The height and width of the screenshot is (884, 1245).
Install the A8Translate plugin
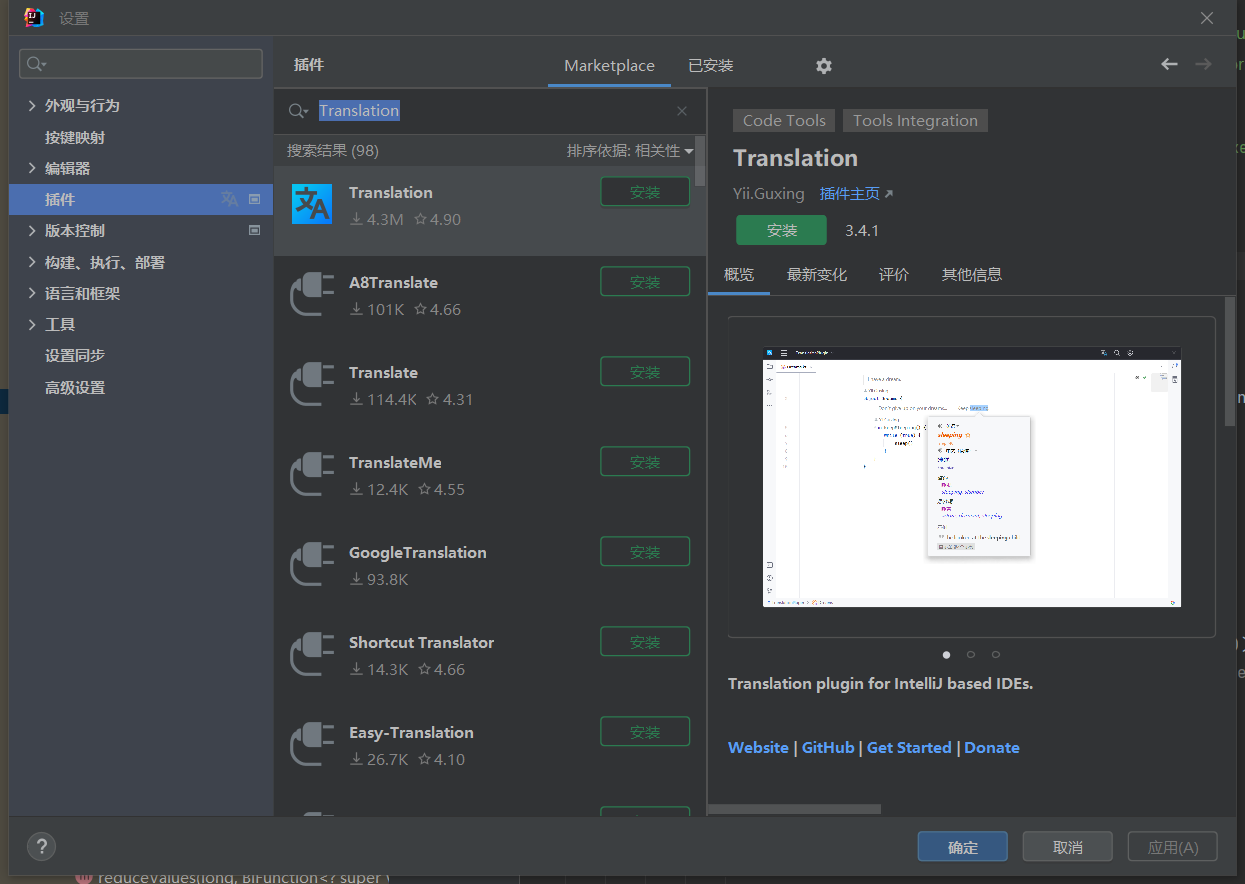(x=645, y=282)
